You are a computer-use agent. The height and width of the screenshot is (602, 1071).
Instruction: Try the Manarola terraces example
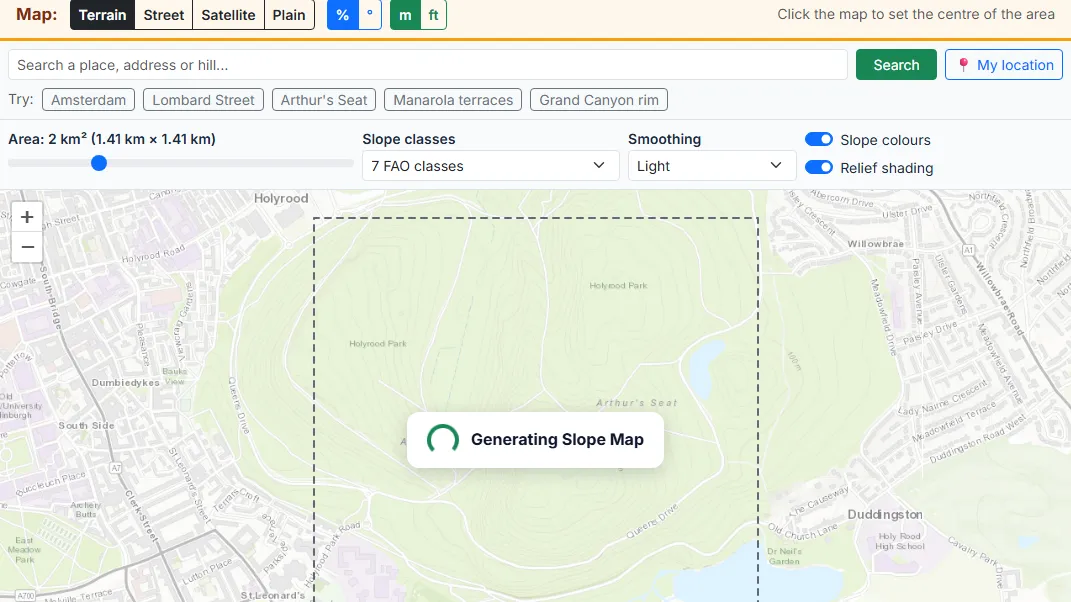point(453,100)
